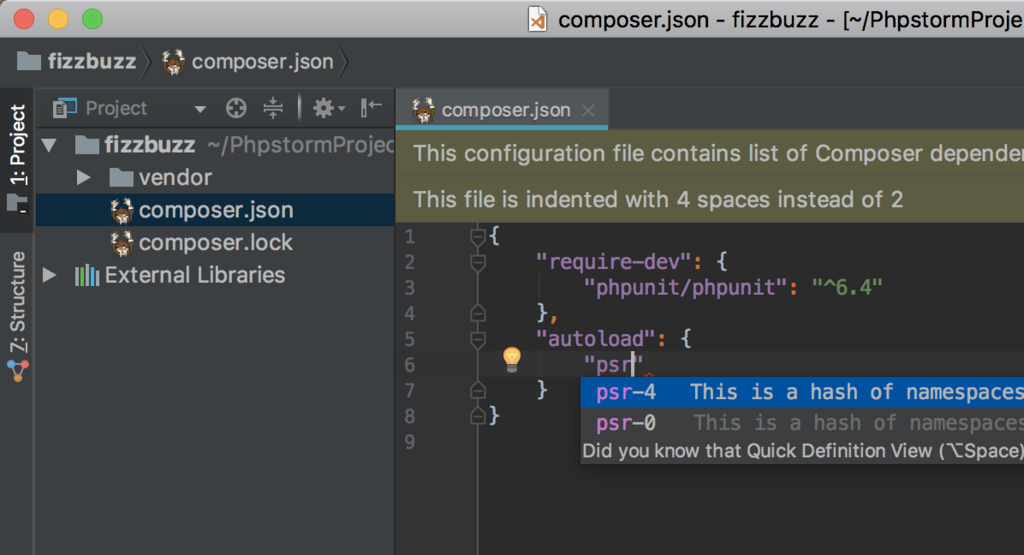Image resolution: width=1024 pixels, height=555 pixels.
Task: Click the "require-dev" key text
Action: 613,262
